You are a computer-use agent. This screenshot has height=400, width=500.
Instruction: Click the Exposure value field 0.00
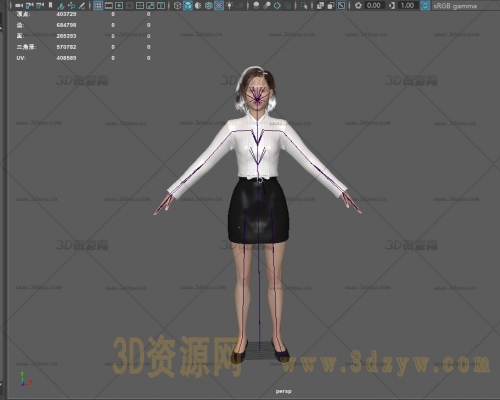pos(374,5)
